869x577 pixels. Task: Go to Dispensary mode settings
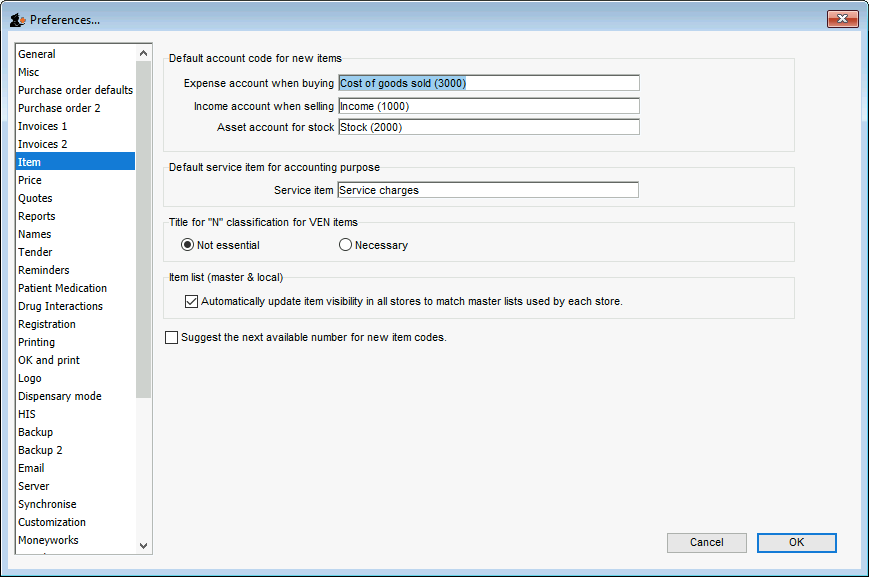60,396
